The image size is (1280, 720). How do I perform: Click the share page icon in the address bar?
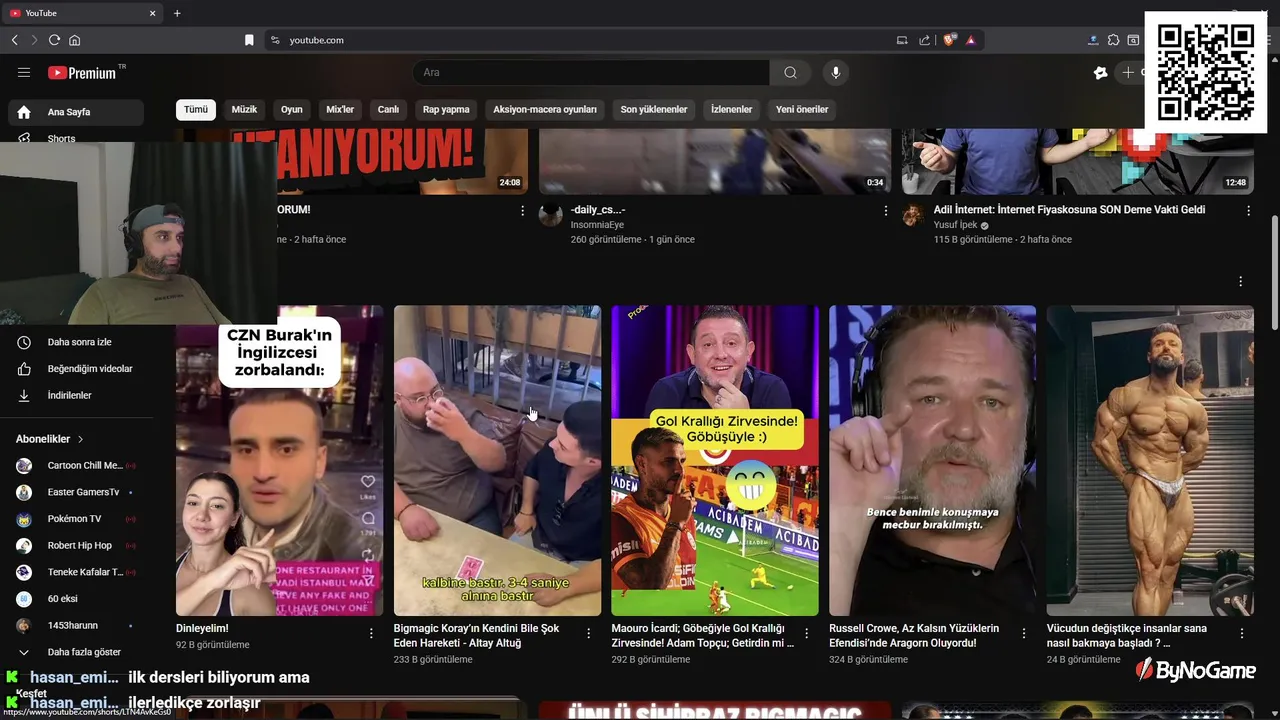[x=925, y=40]
